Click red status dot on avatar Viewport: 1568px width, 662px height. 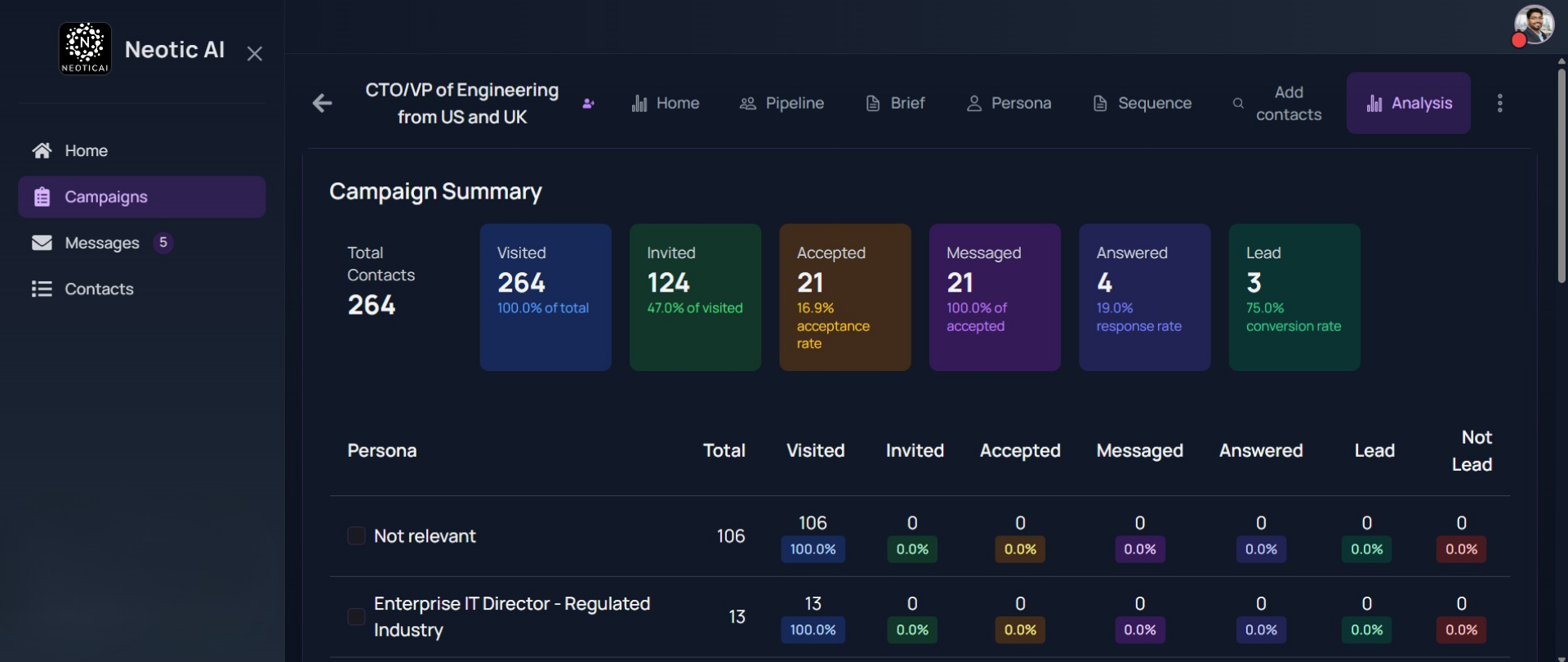click(1519, 40)
